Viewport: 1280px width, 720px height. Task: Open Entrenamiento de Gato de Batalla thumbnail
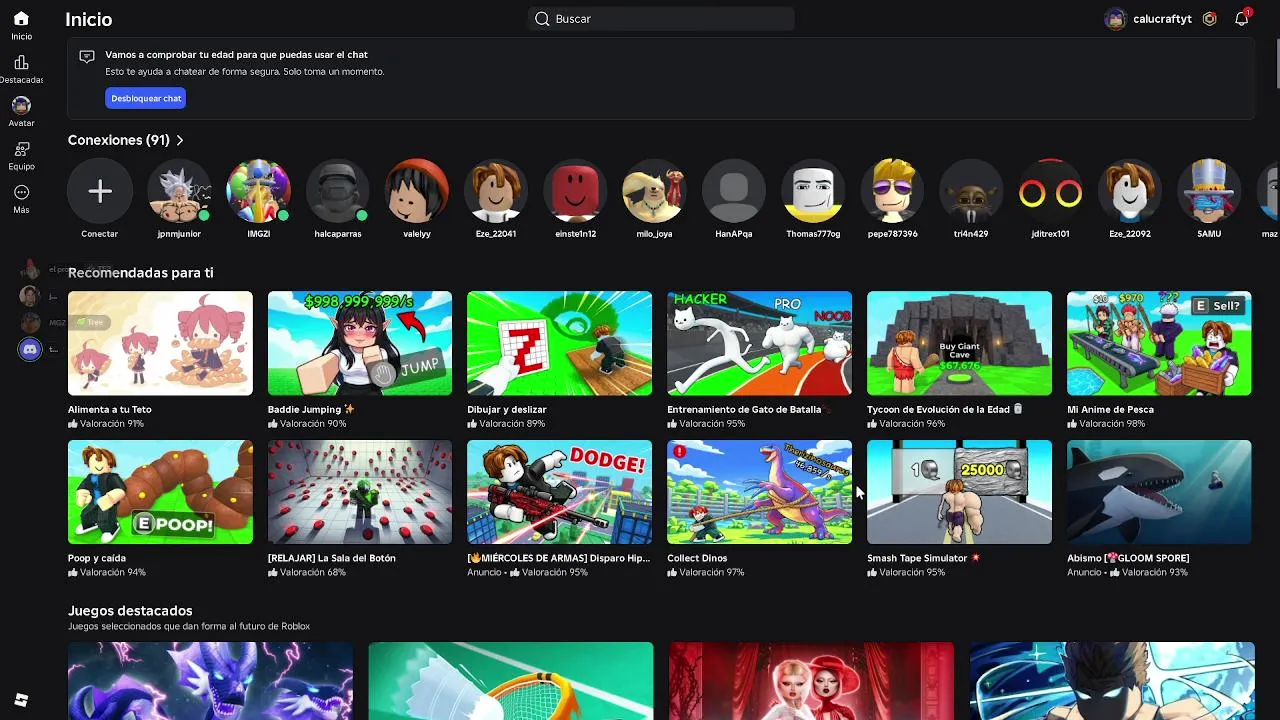759,343
